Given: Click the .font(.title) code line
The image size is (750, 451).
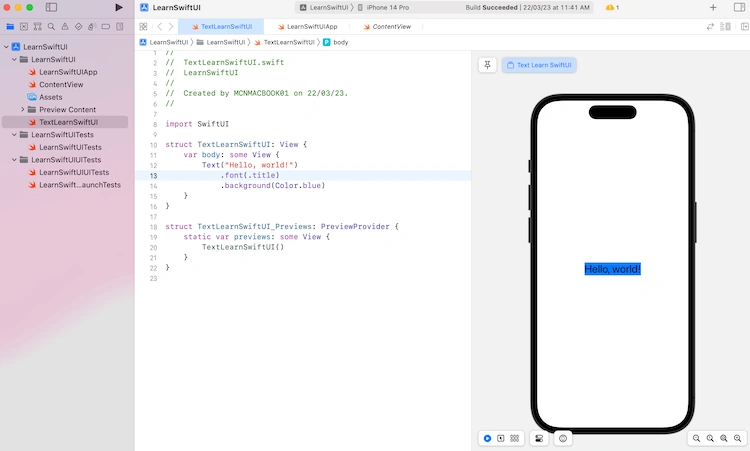Looking at the screenshot, I should tap(250, 176).
